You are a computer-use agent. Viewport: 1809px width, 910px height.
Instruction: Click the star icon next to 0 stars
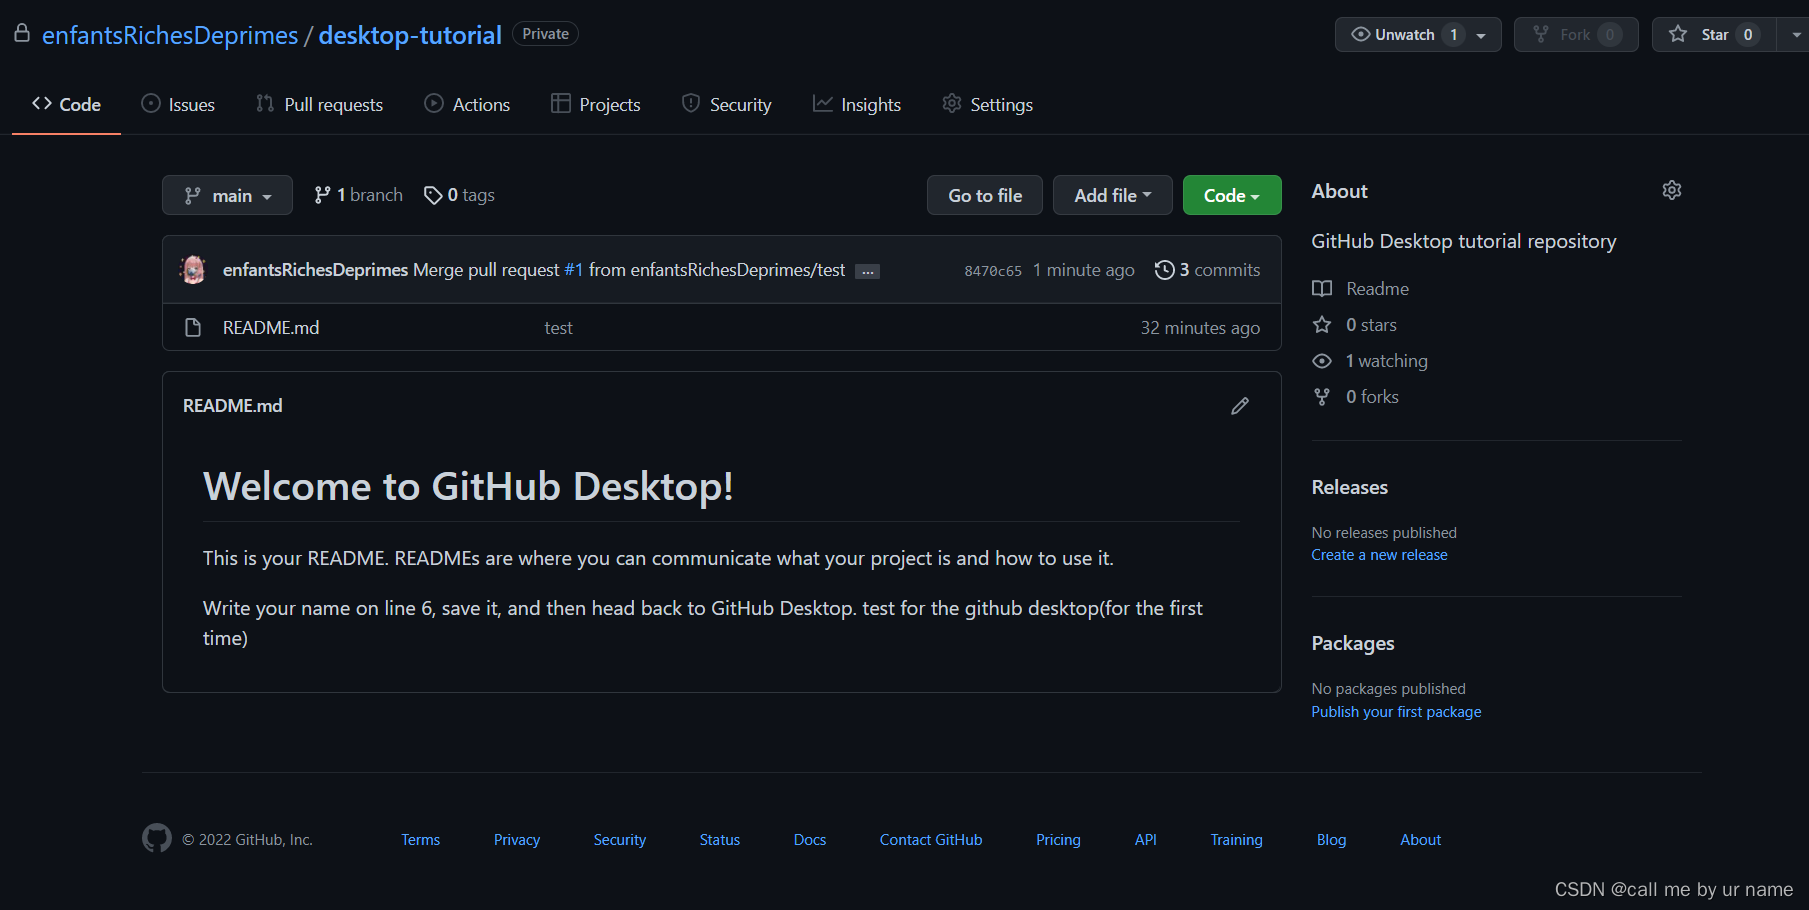pos(1322,324)
